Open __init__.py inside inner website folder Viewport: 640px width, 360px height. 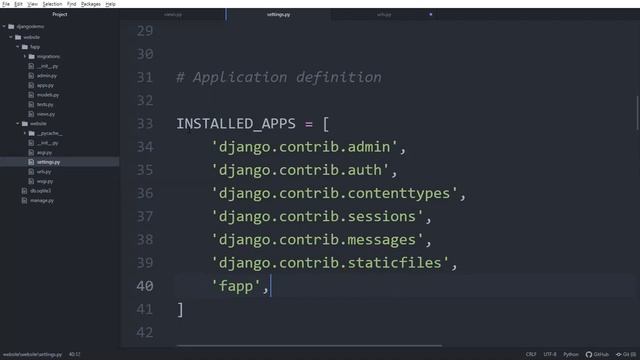48,143
